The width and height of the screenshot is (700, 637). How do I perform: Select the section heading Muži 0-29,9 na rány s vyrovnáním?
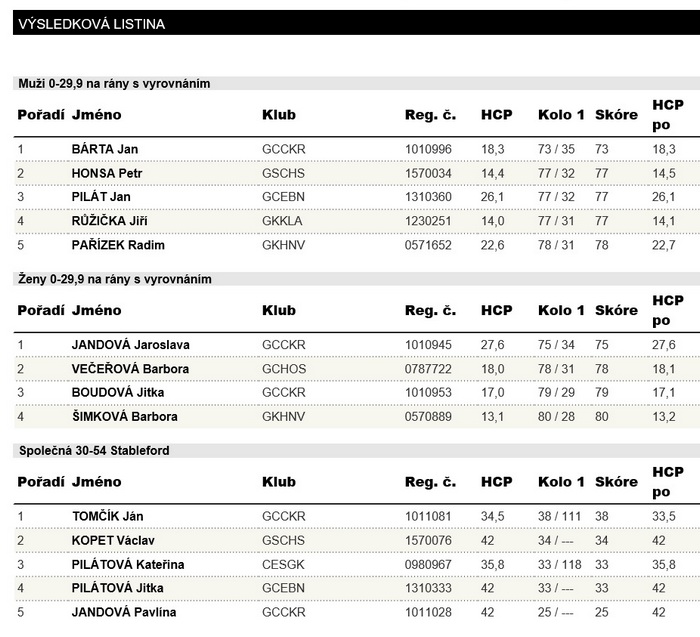[x=114, y=83]
